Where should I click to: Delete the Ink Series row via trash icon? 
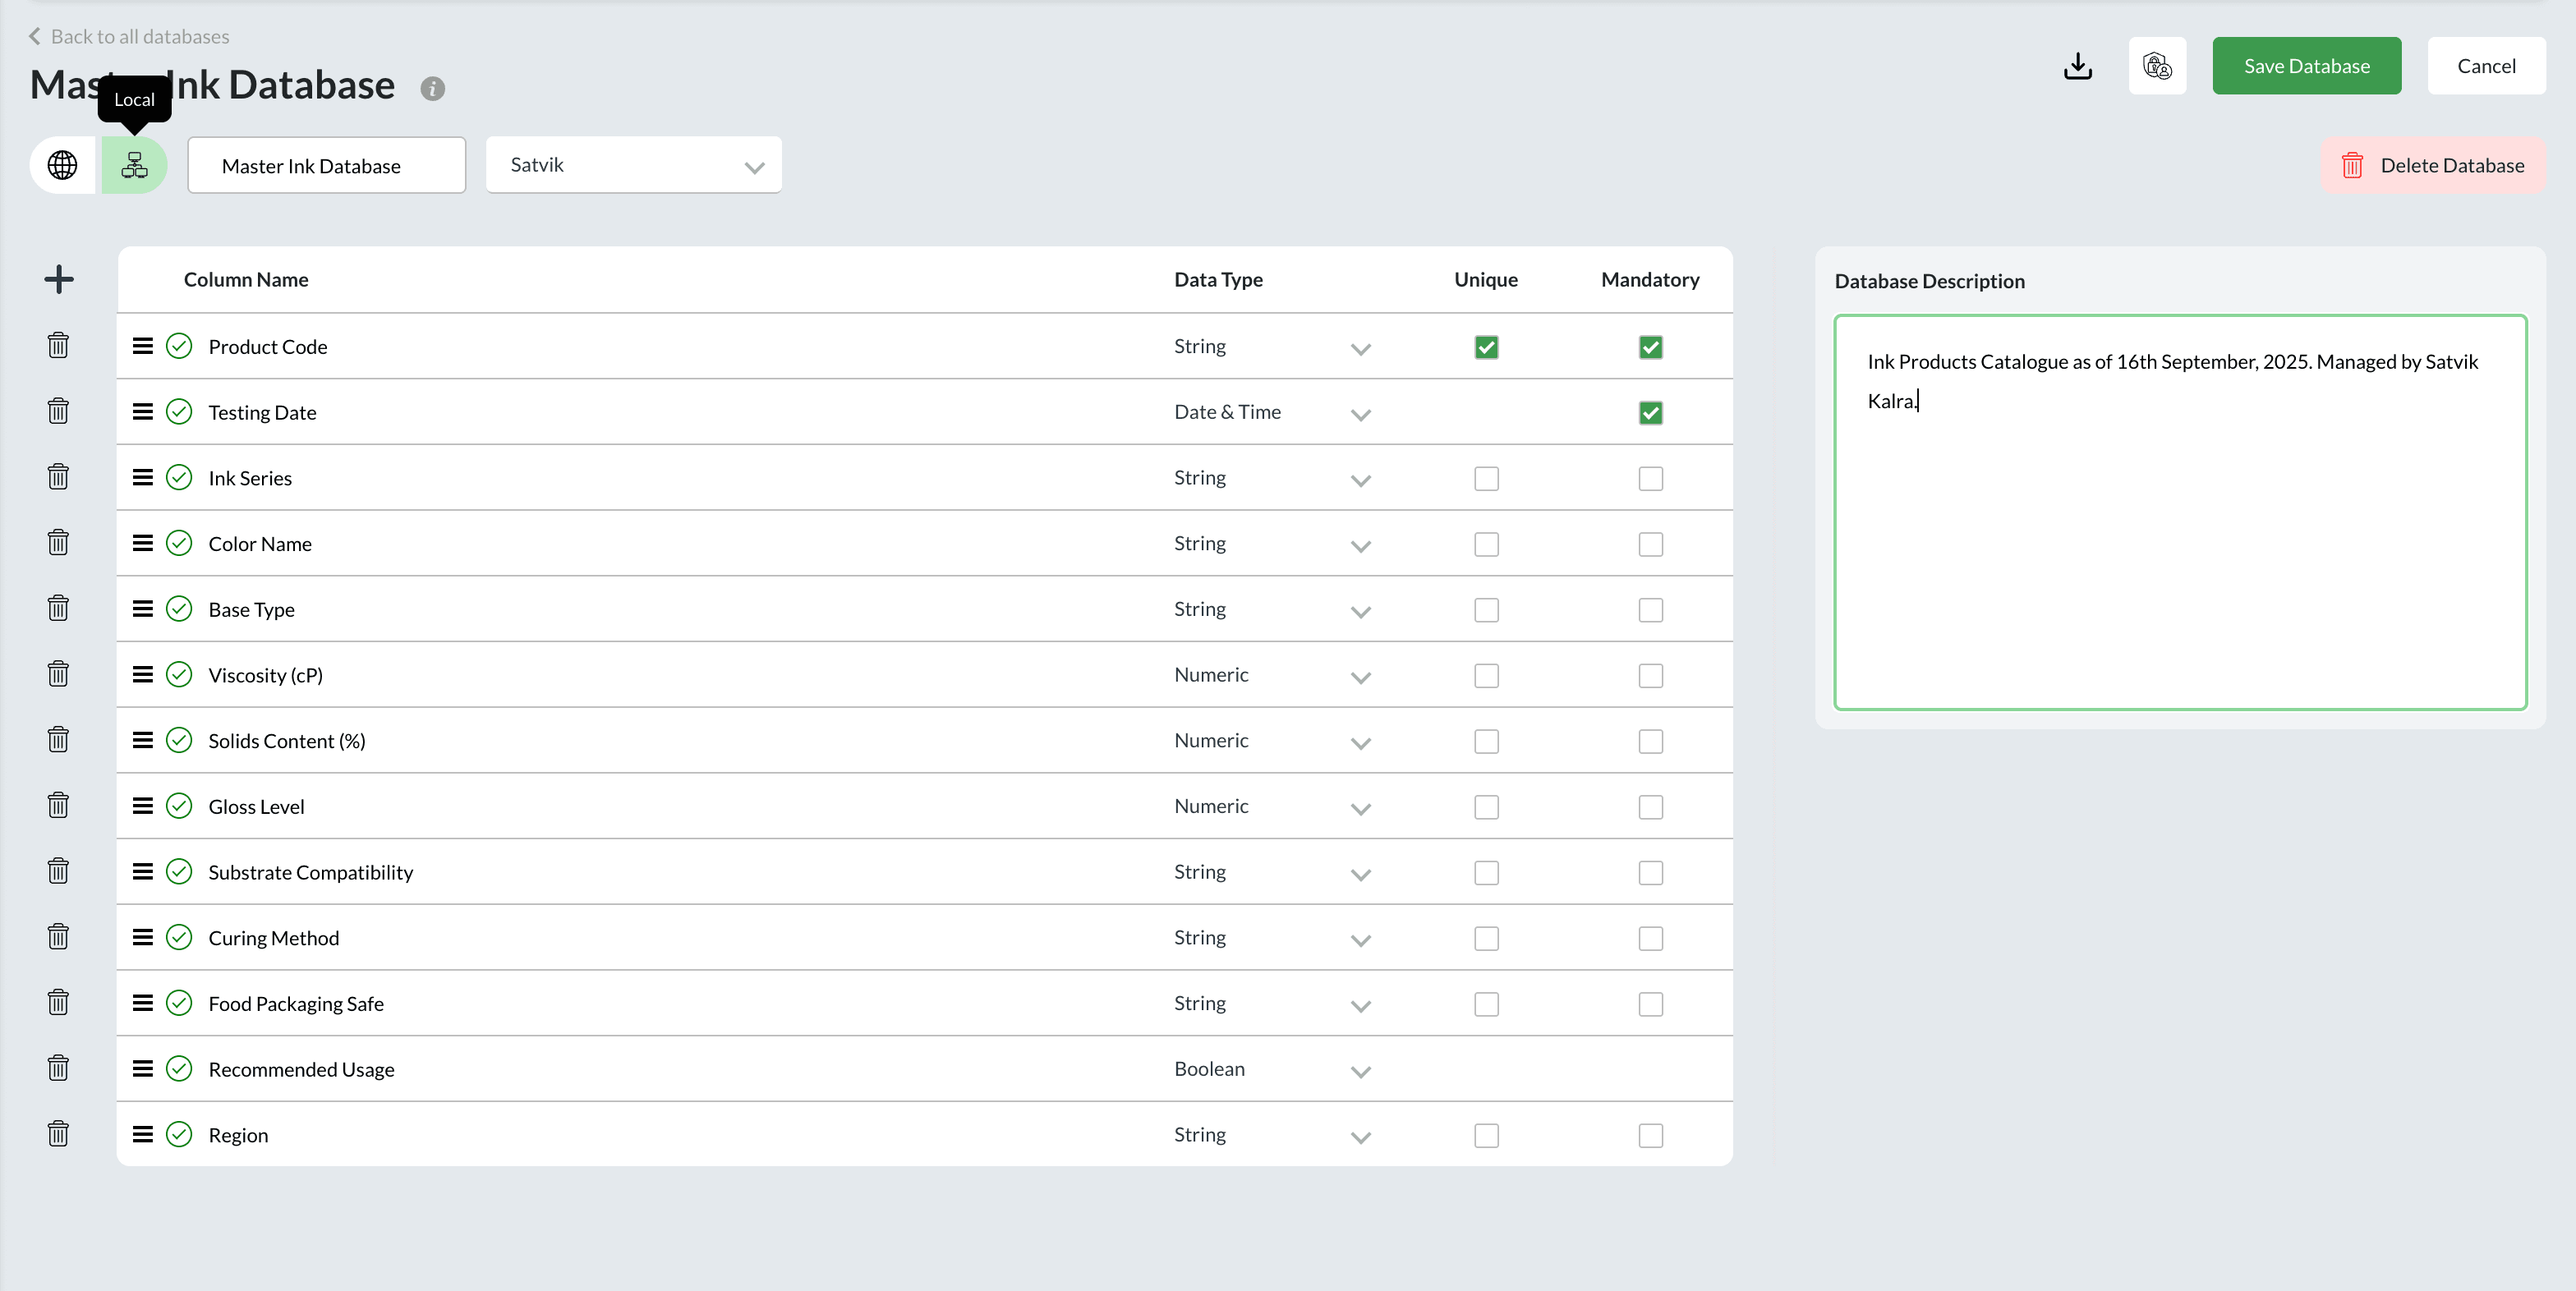57,476
